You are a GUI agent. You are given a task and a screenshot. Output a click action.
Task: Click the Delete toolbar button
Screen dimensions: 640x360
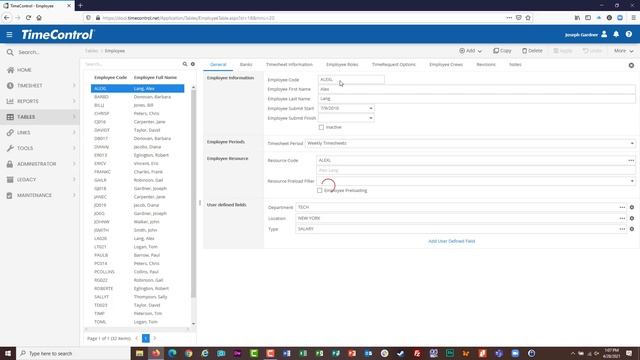(x=532, y=51)
